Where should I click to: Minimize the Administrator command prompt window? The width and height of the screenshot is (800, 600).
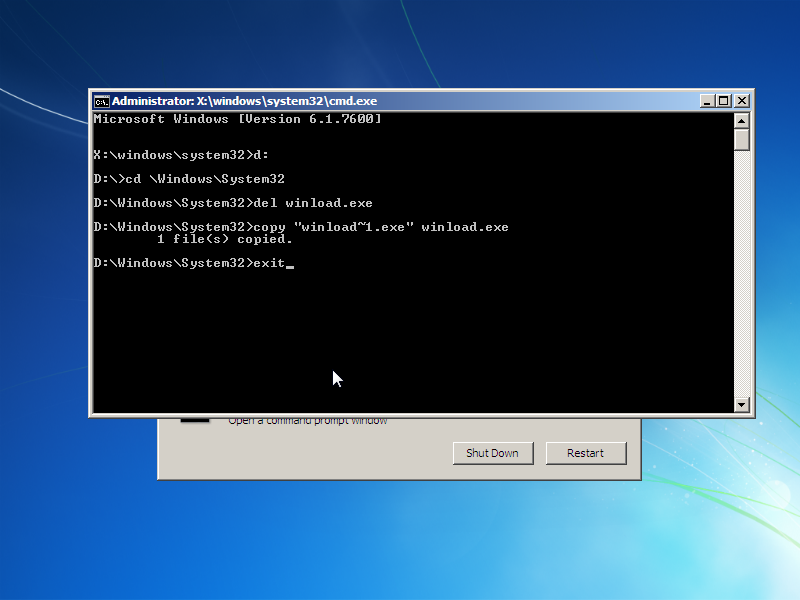tap(708, 101)
